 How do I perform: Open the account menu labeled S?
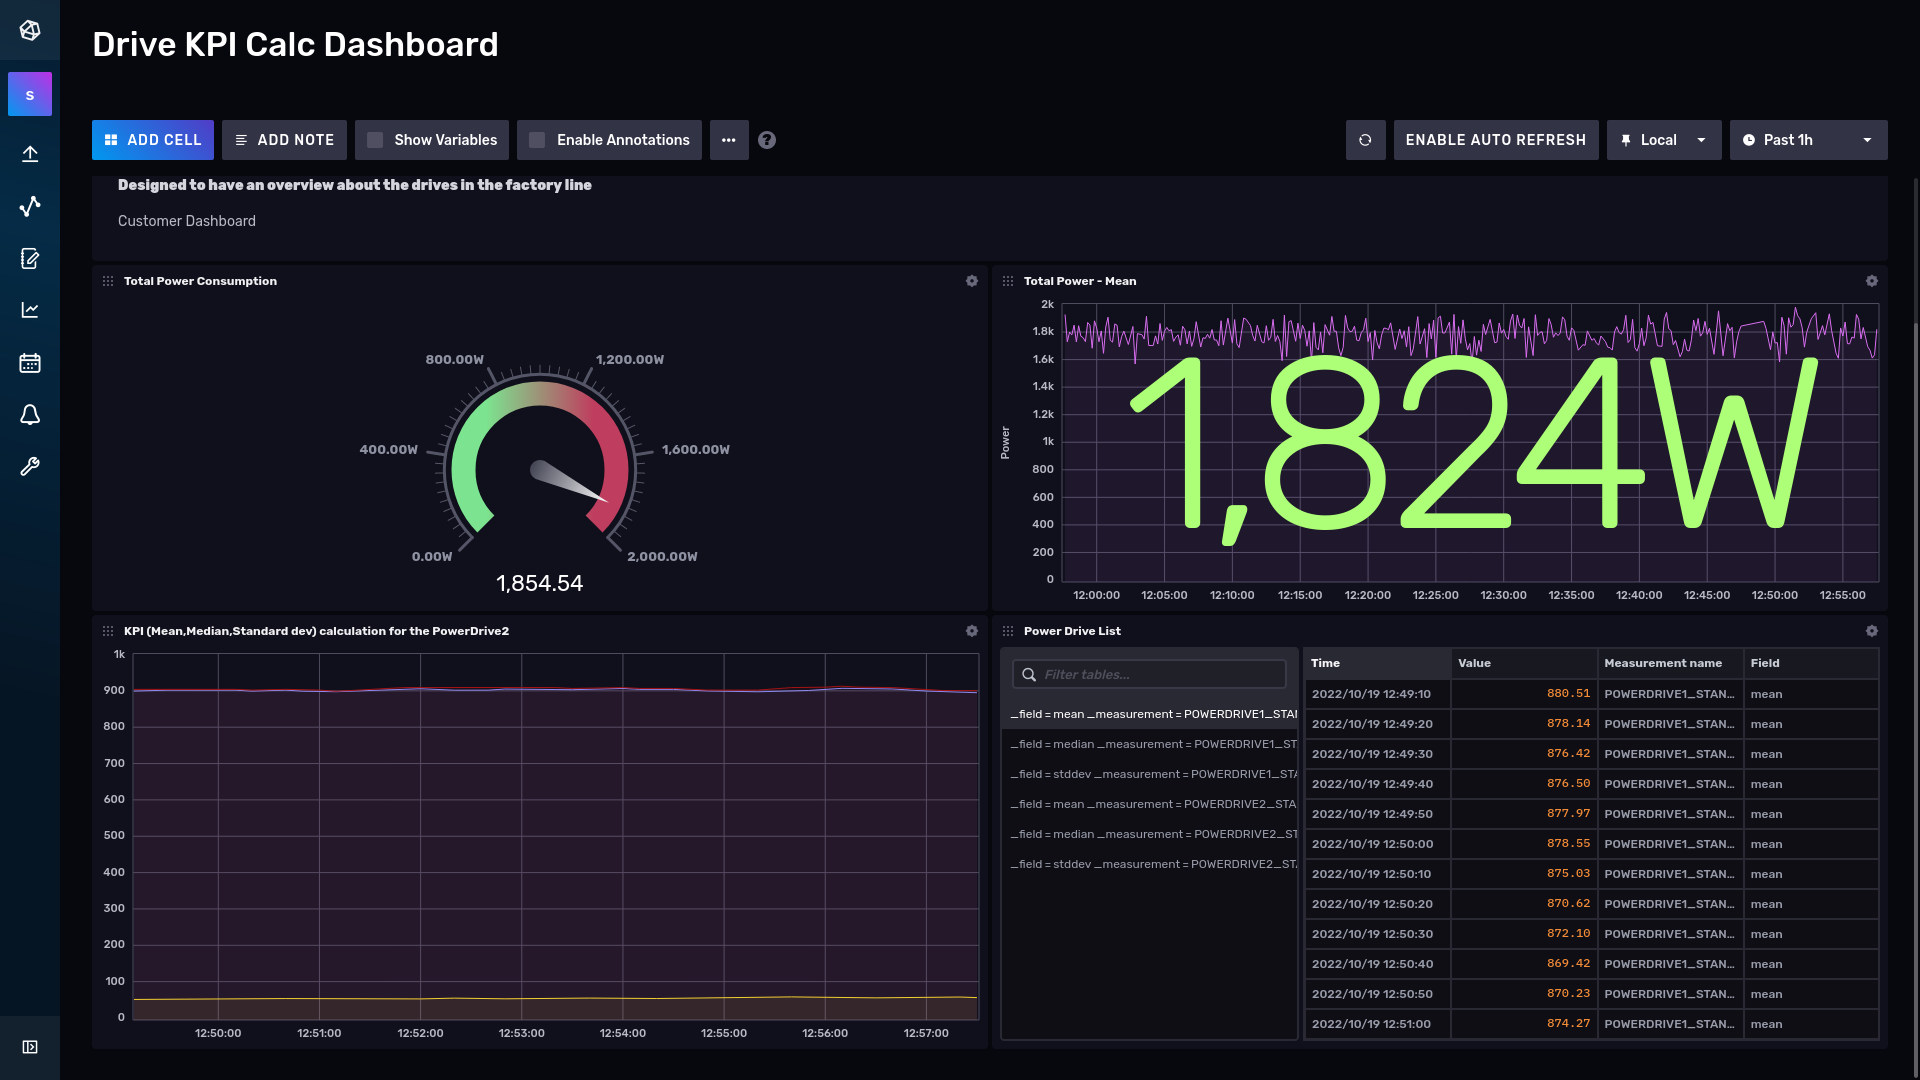[x=30, y=93]
